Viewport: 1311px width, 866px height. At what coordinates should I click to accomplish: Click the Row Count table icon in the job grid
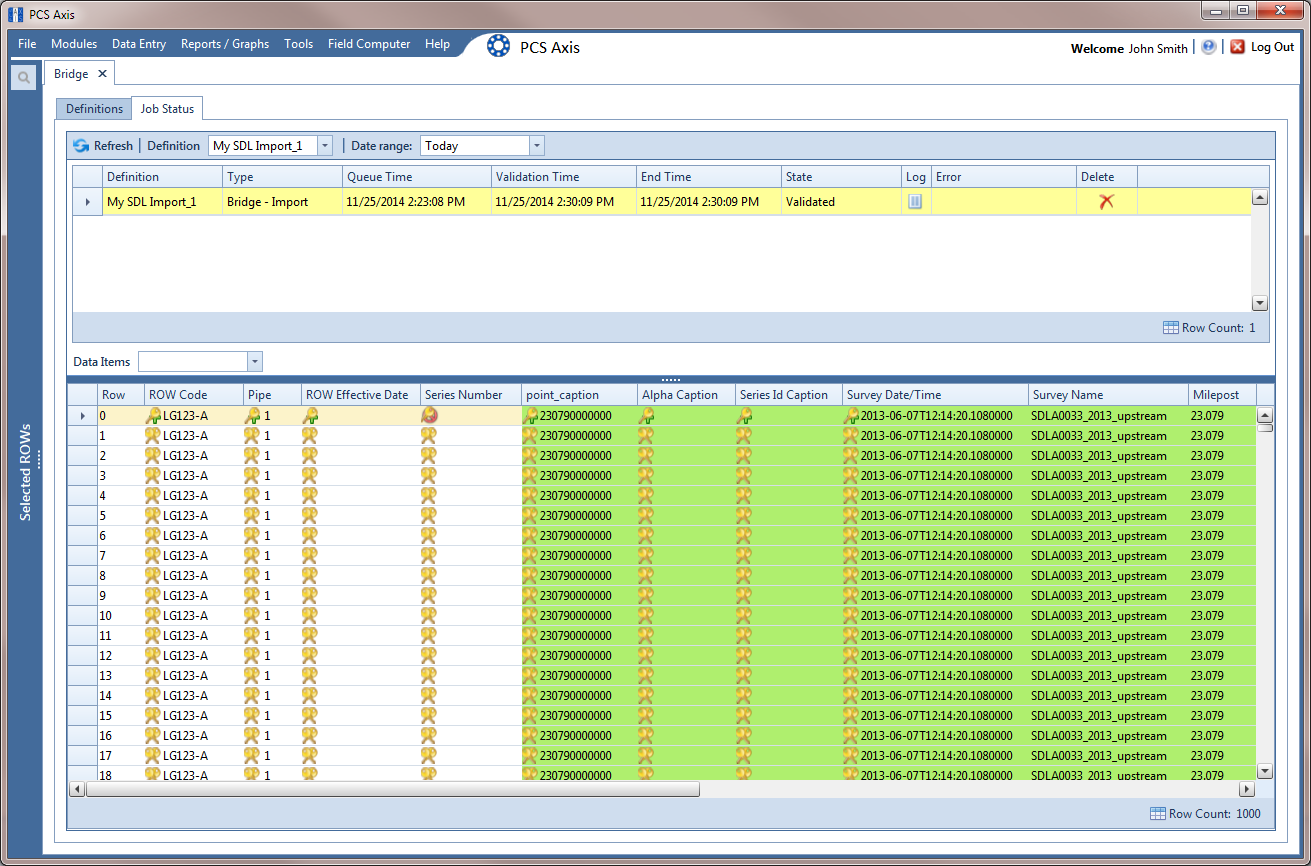(x=1171, y=328)
